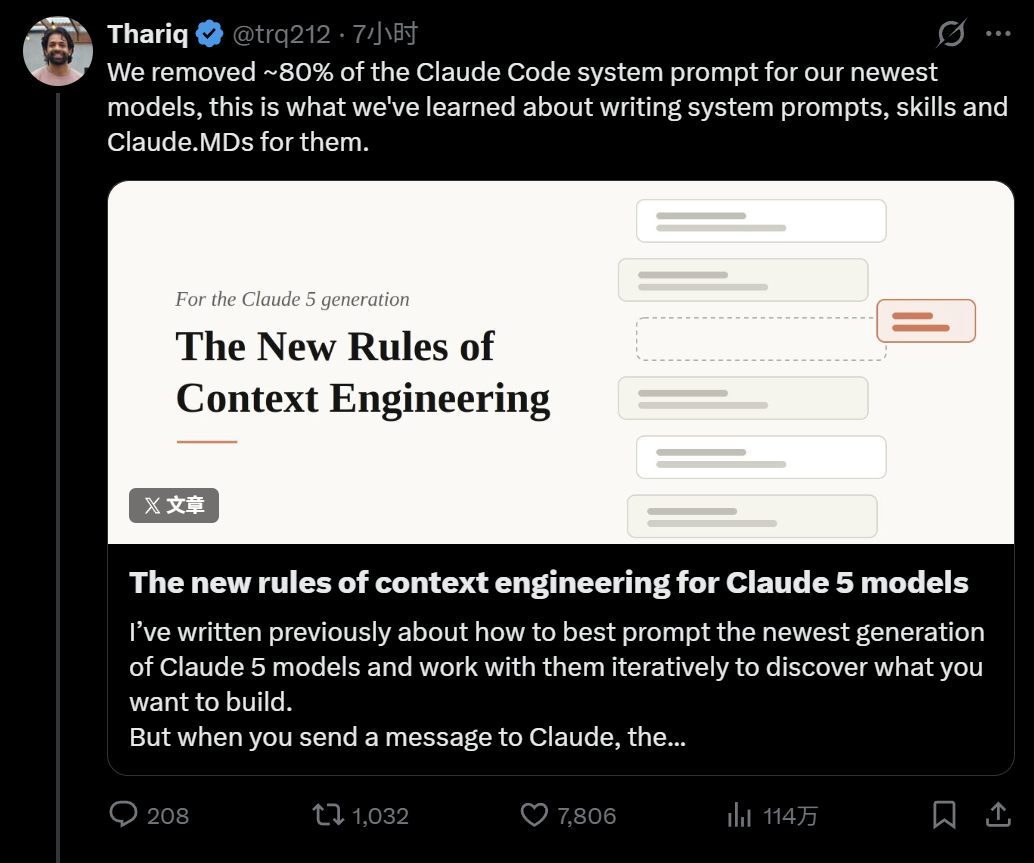
Task: View post analytics bar-chart icon
Action: 739,816
